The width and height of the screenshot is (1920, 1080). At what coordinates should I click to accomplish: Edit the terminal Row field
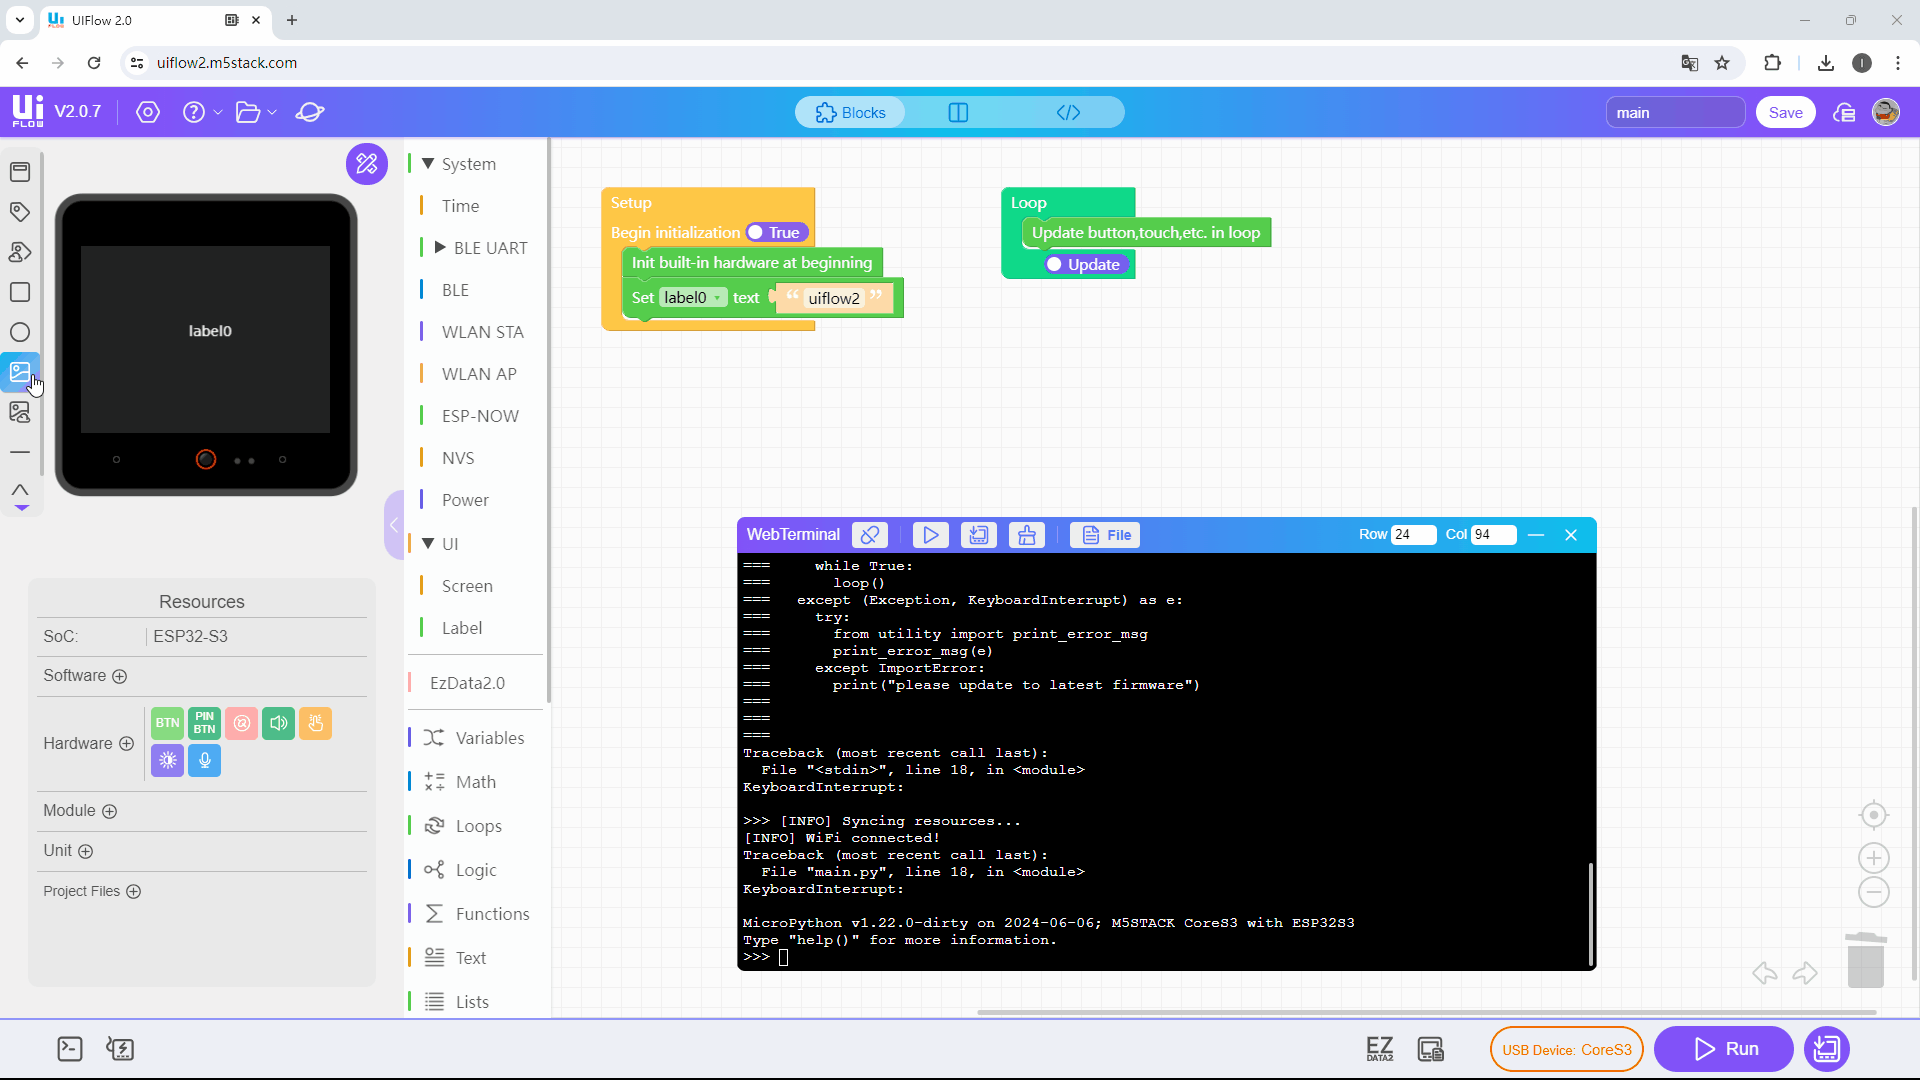tap(1413, 535)
